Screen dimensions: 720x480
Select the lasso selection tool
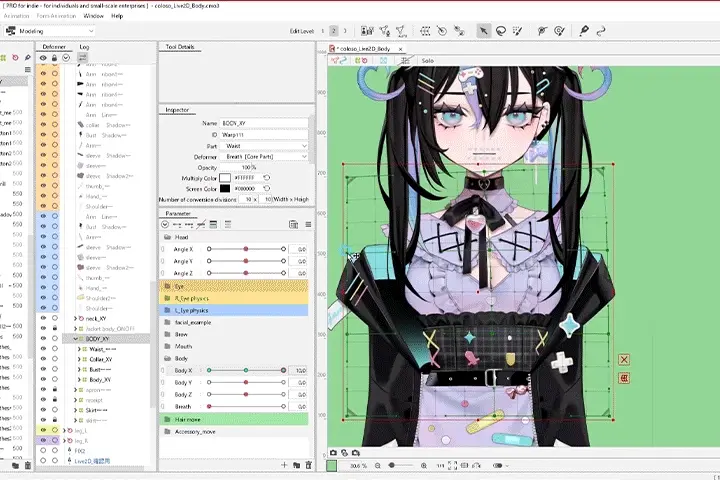click(x=501, y=31)
